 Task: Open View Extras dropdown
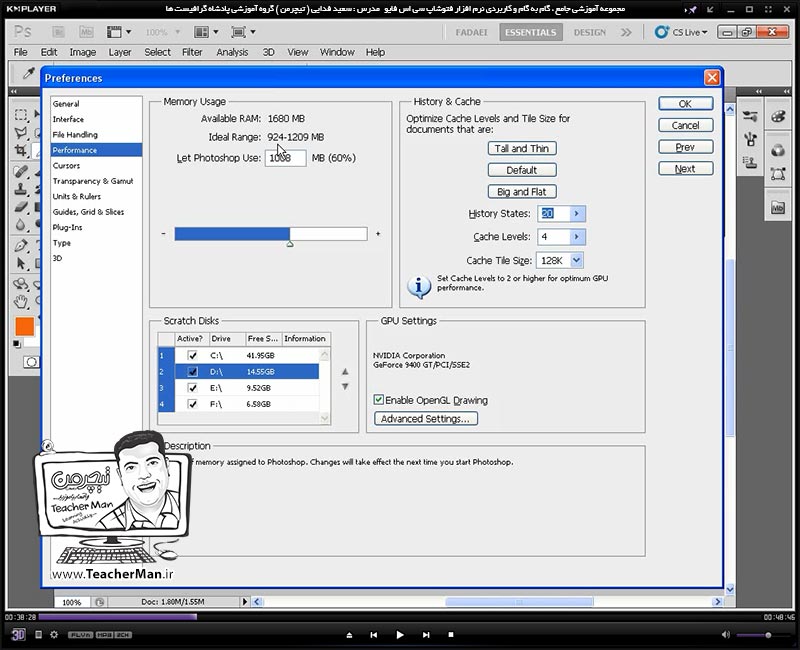pyautogui.click(x=119, y=32)
